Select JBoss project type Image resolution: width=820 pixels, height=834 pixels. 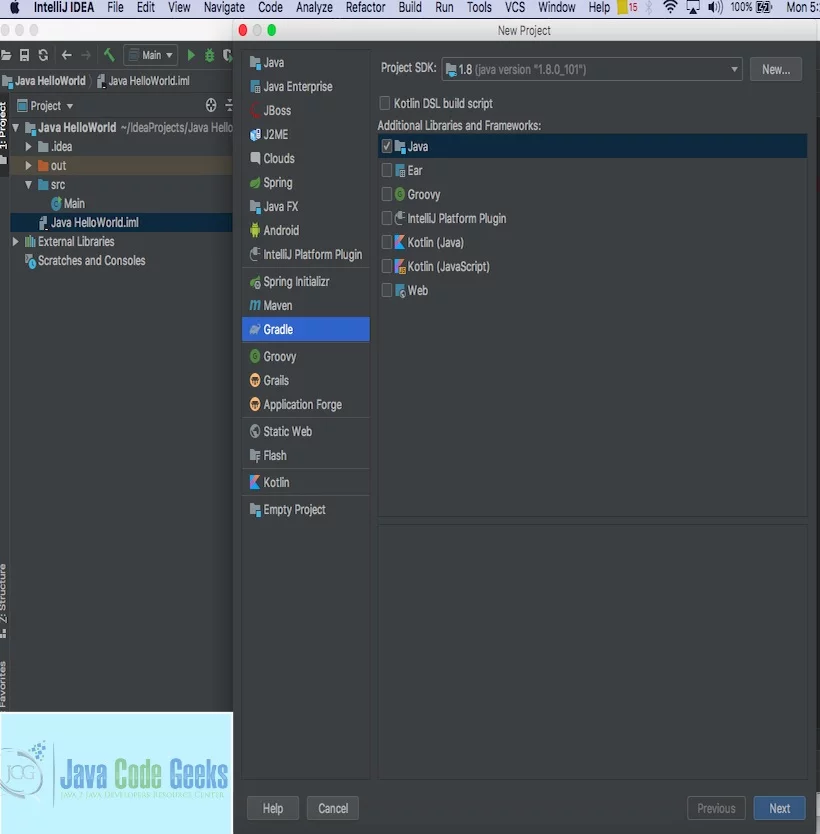[x=306, y=111]
